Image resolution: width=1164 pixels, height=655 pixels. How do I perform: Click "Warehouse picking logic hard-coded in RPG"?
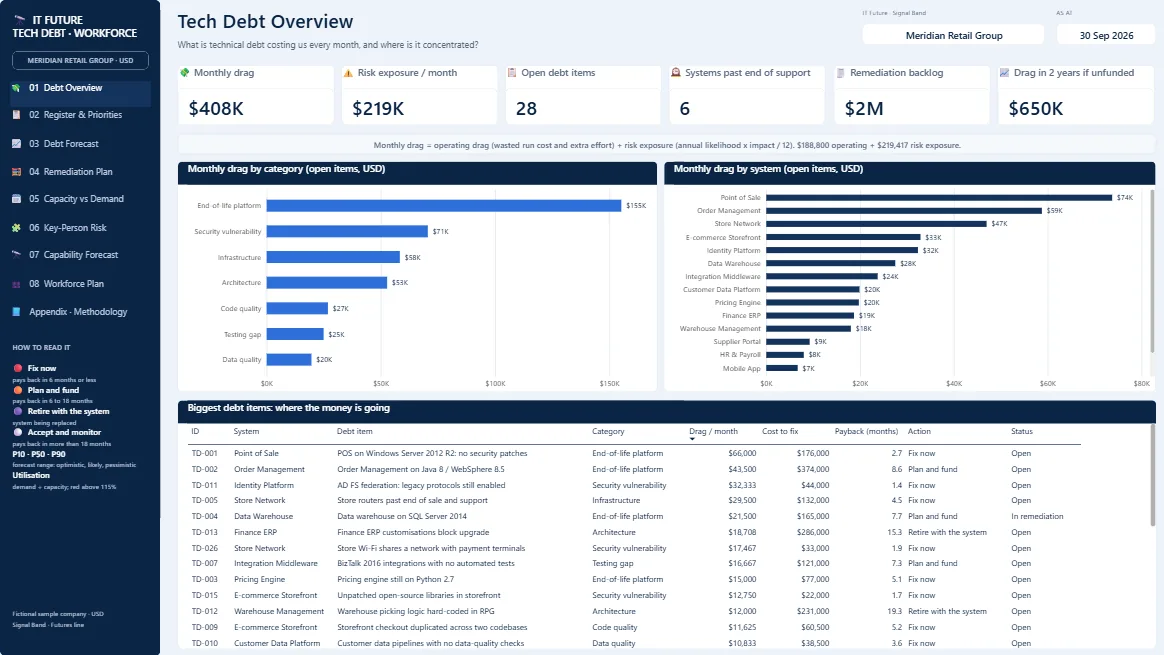tap(416, 611)
